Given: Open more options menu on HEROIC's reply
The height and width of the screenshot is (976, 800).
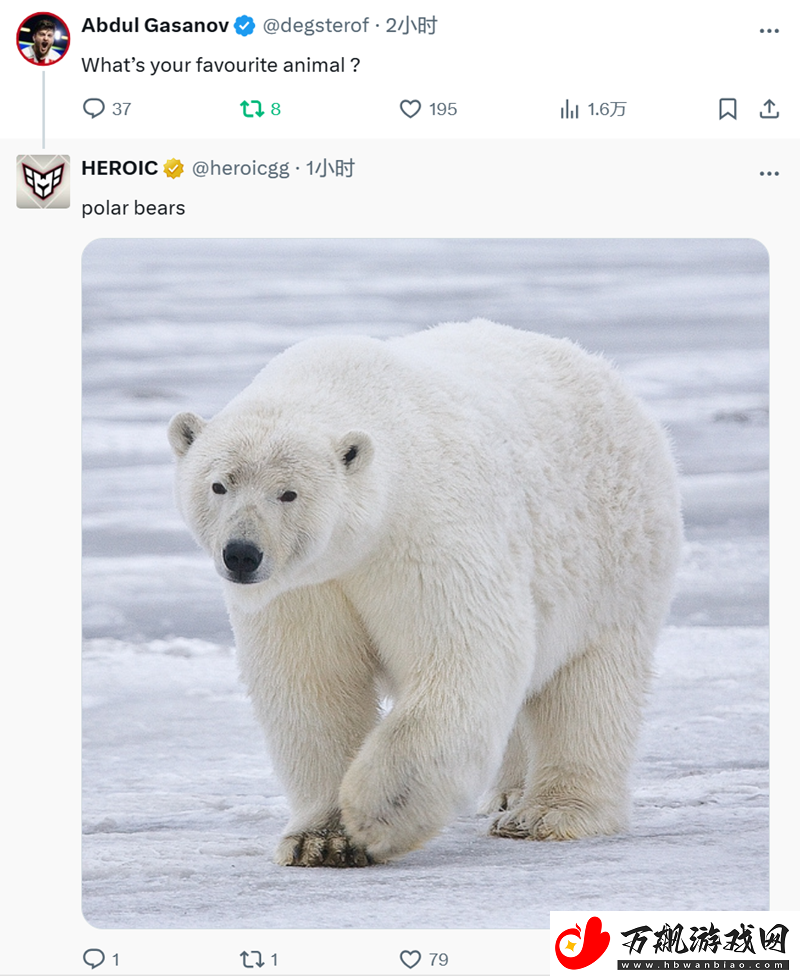Looking at the screenshot, I should click(769, 174).
